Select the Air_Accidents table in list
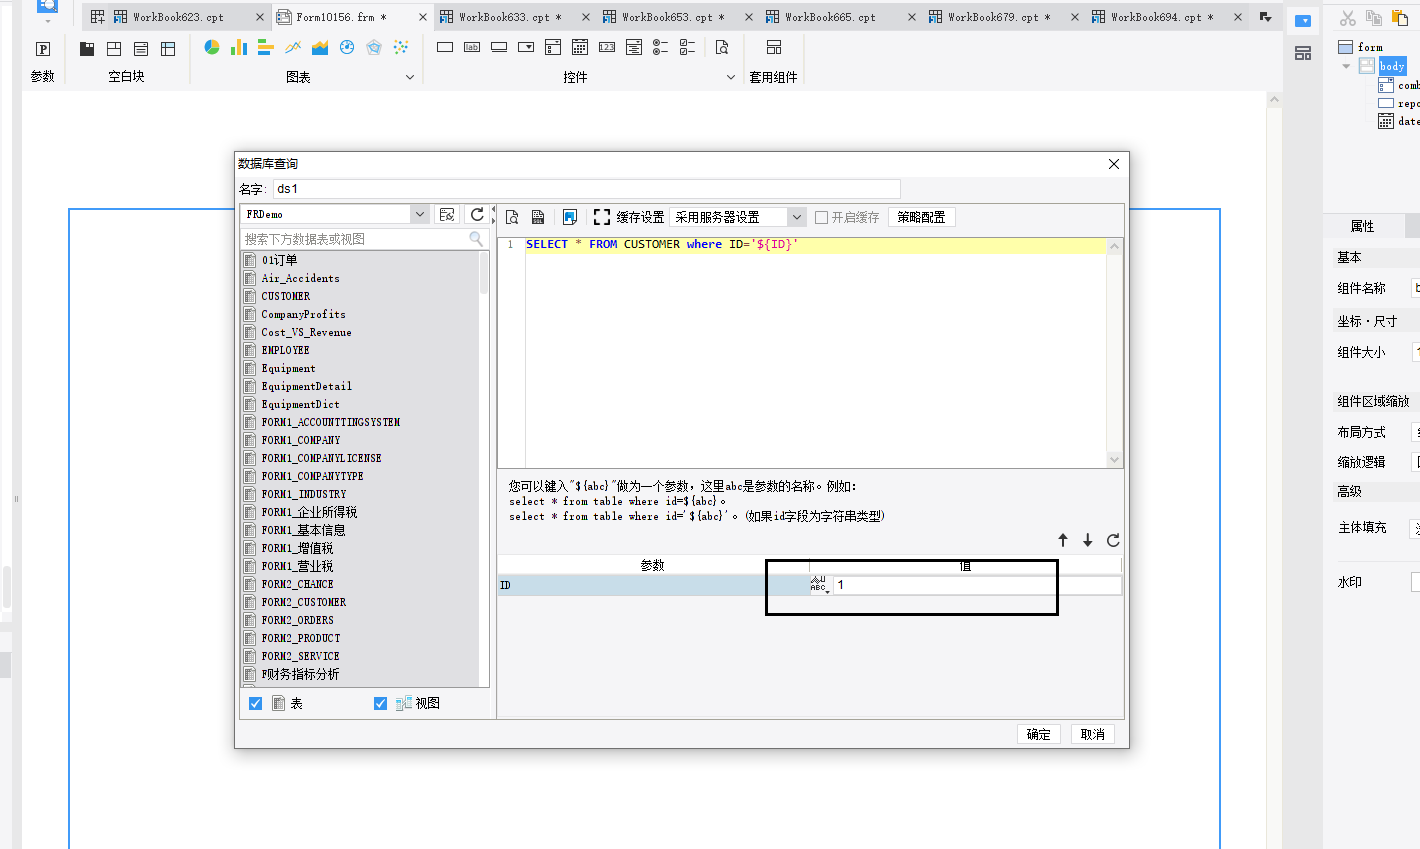This screenshot has height=849, width=1420. [x=301, y=278]
